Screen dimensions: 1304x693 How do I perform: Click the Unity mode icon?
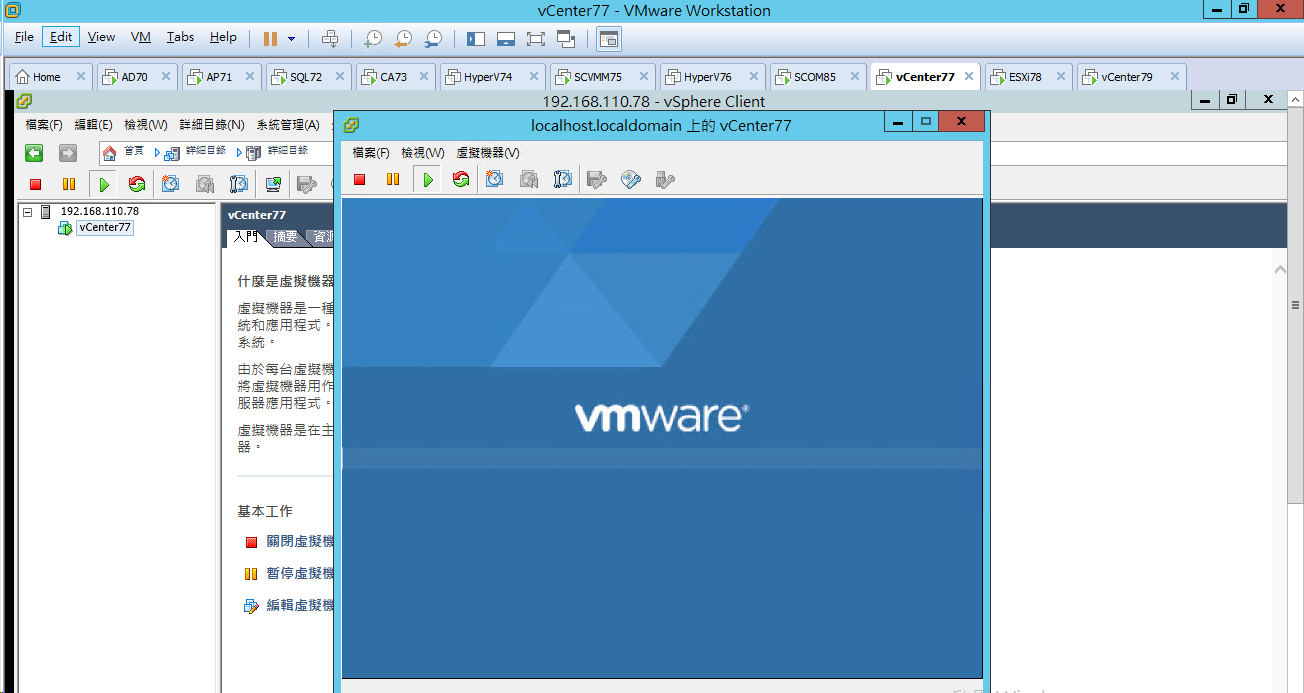566,38
